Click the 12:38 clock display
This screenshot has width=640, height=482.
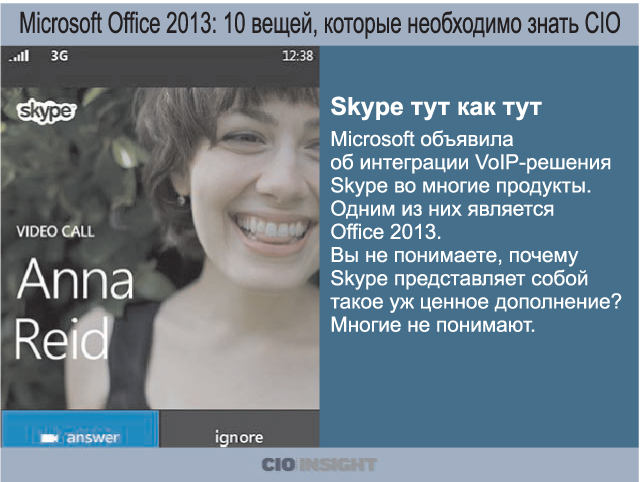(298, 56)
